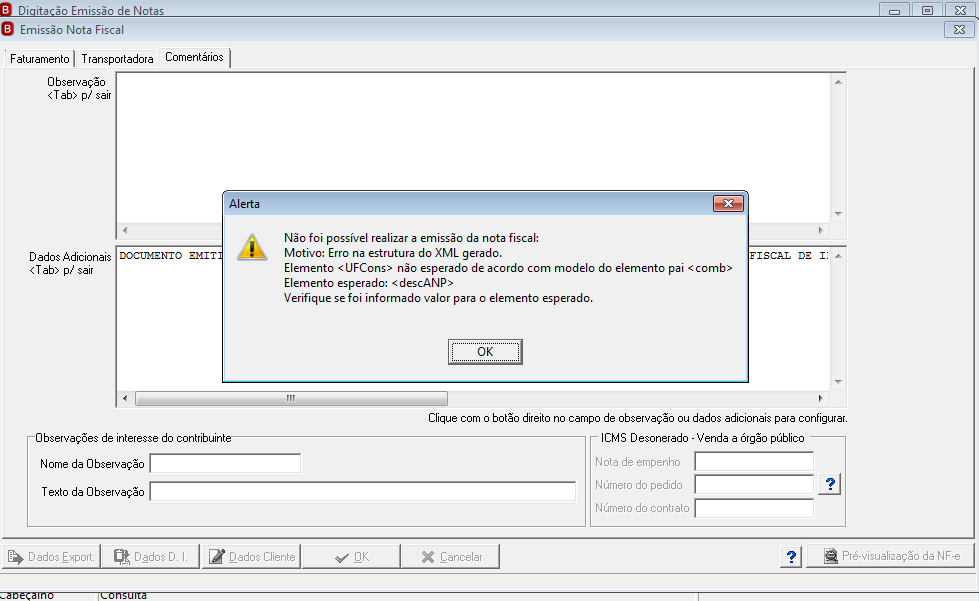Restore the Digitação Emissão de Notas window
This screenshot has width=979, height=601.
(x=927, y=10)
